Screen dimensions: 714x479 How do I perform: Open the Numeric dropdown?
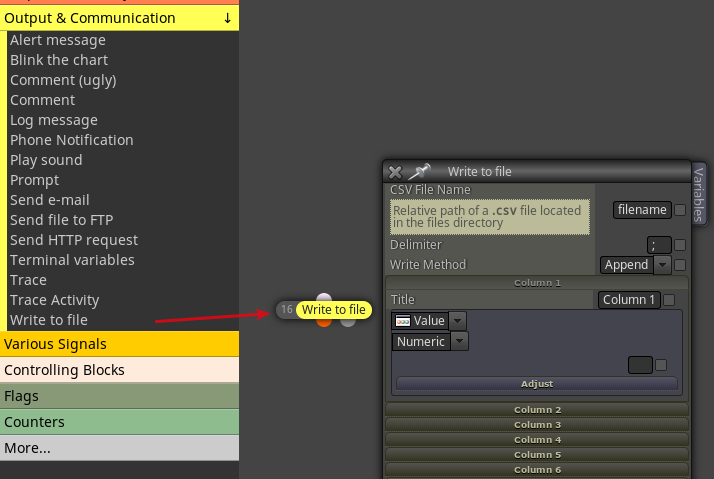(459, 341)
